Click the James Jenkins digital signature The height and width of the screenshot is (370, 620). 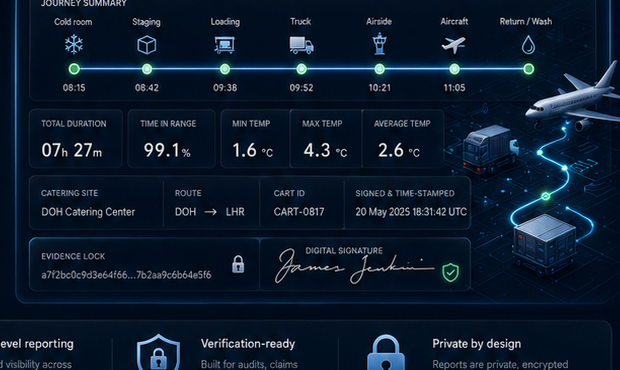pos(354,267)
